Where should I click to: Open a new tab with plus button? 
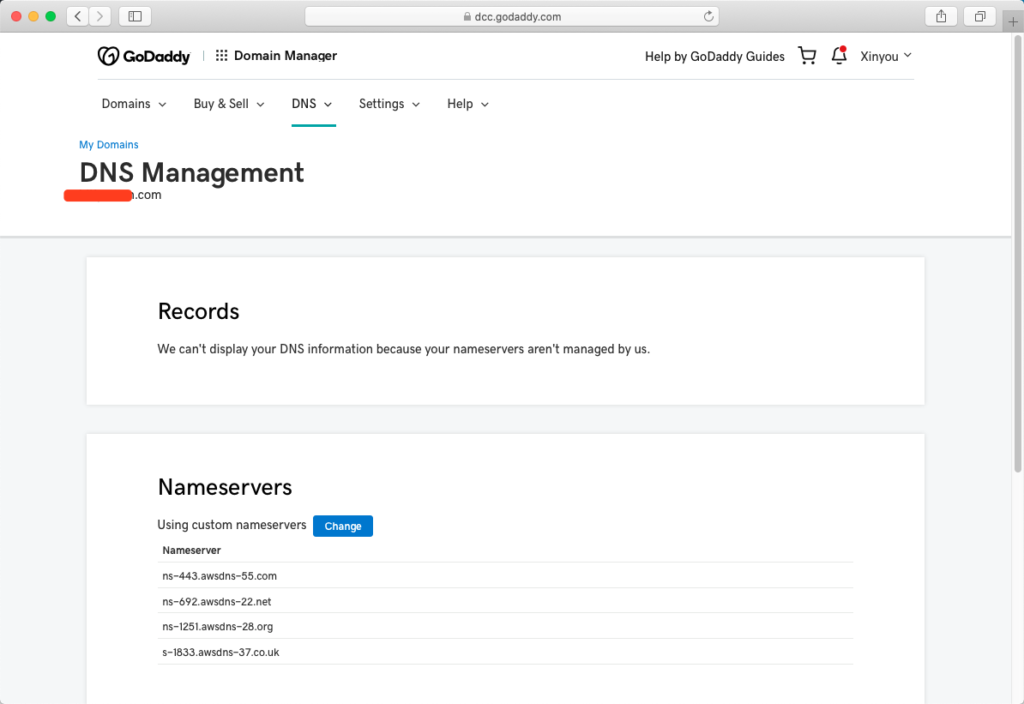(1013, 21)
